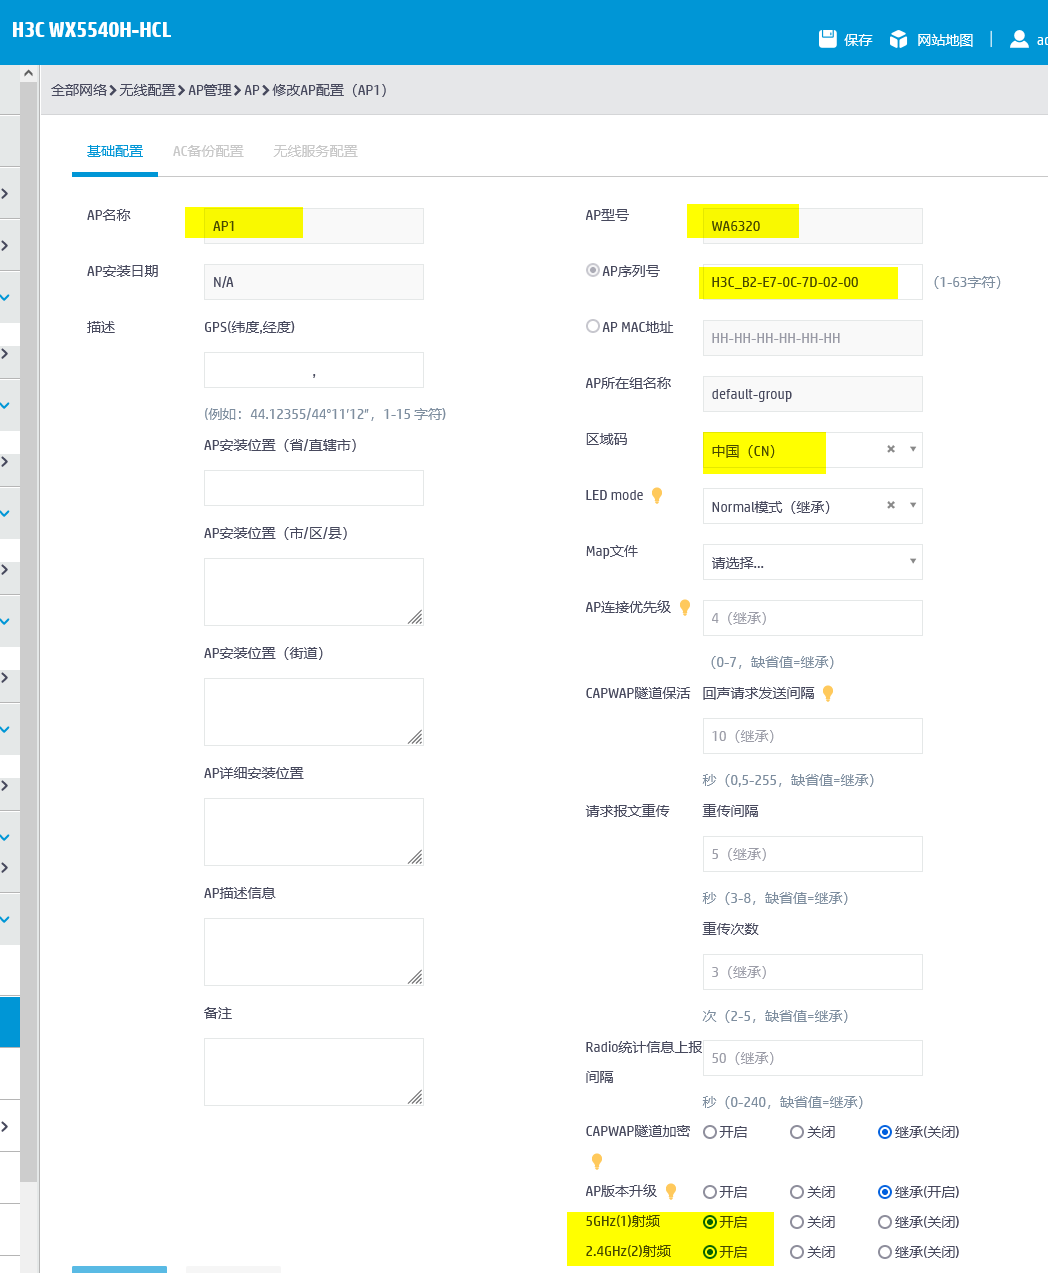Switch to the AC备份配置 tab
Screen dimensions: 1048x1273
(x=208, y=151)
